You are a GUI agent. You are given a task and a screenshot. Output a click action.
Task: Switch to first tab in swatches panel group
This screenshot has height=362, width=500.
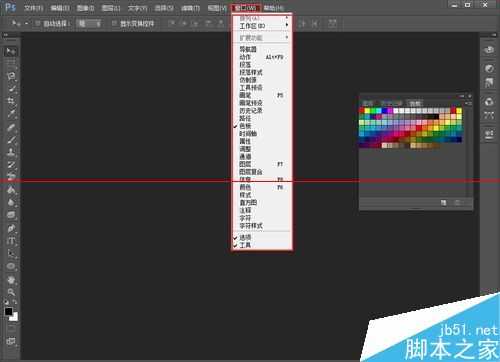click(368, 103)
